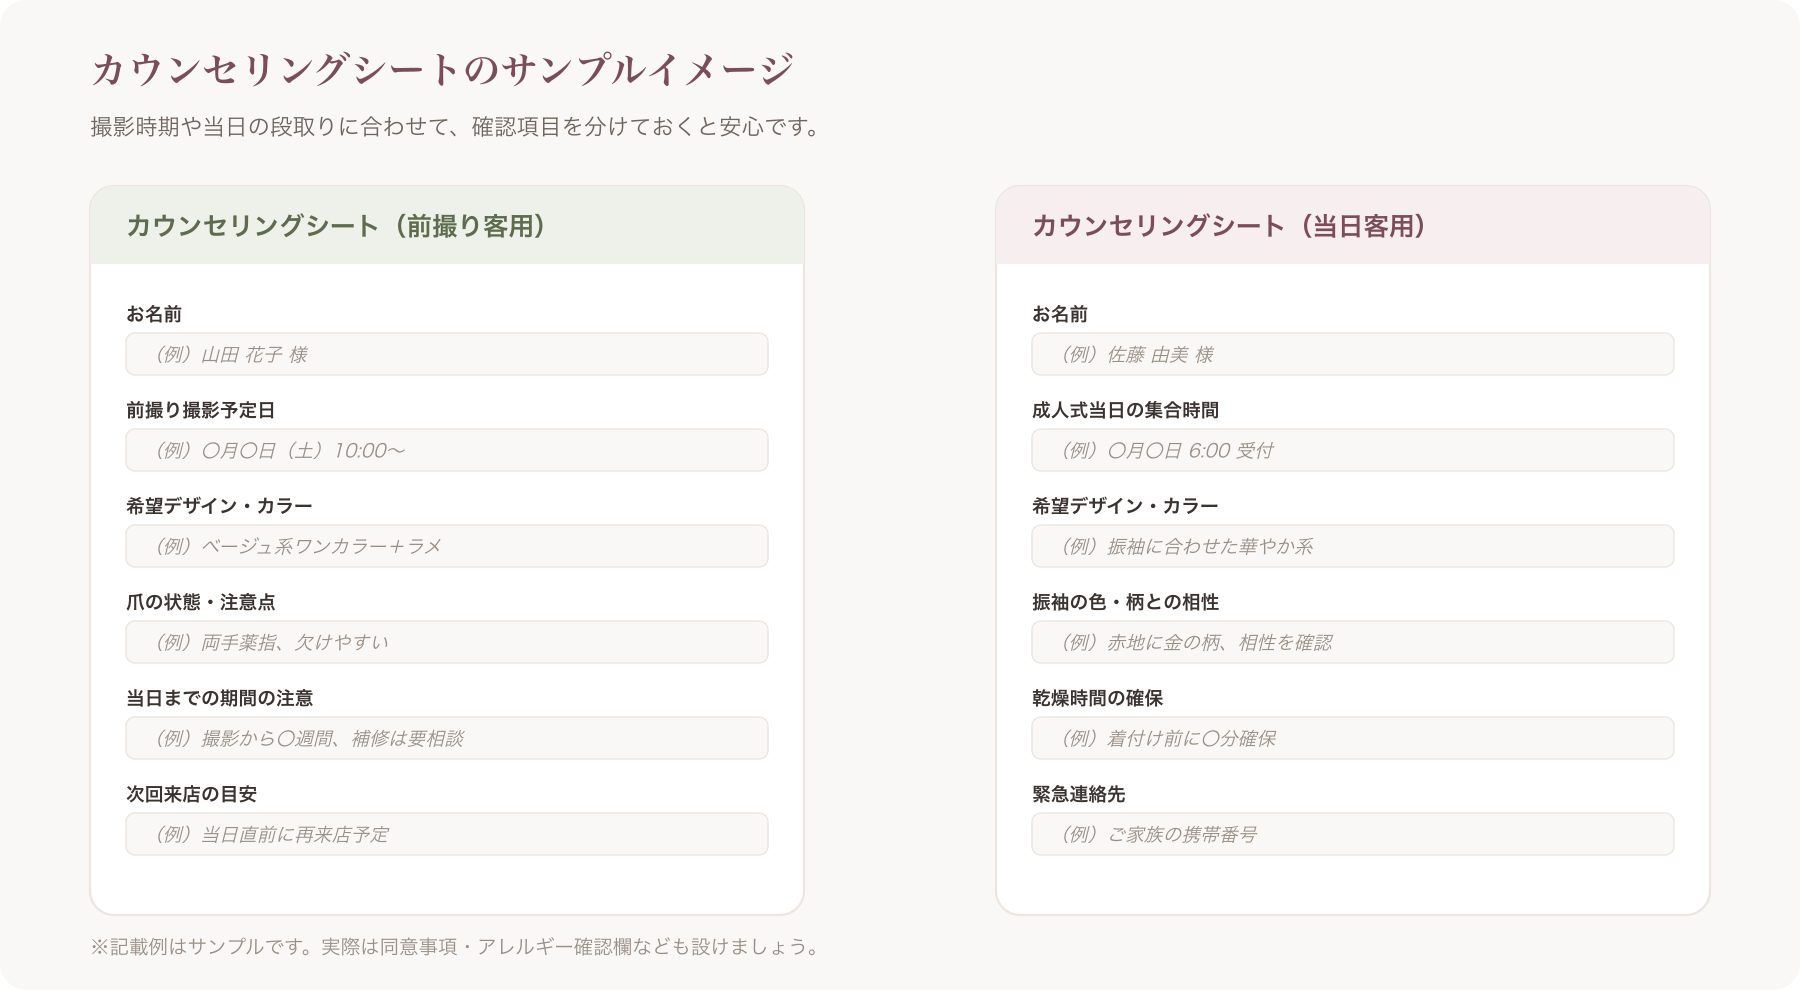This screenshot has width=1800, height=990.
Task: Click the お名前 field with 山田 花子 example
Action: [x=447, y=354]
